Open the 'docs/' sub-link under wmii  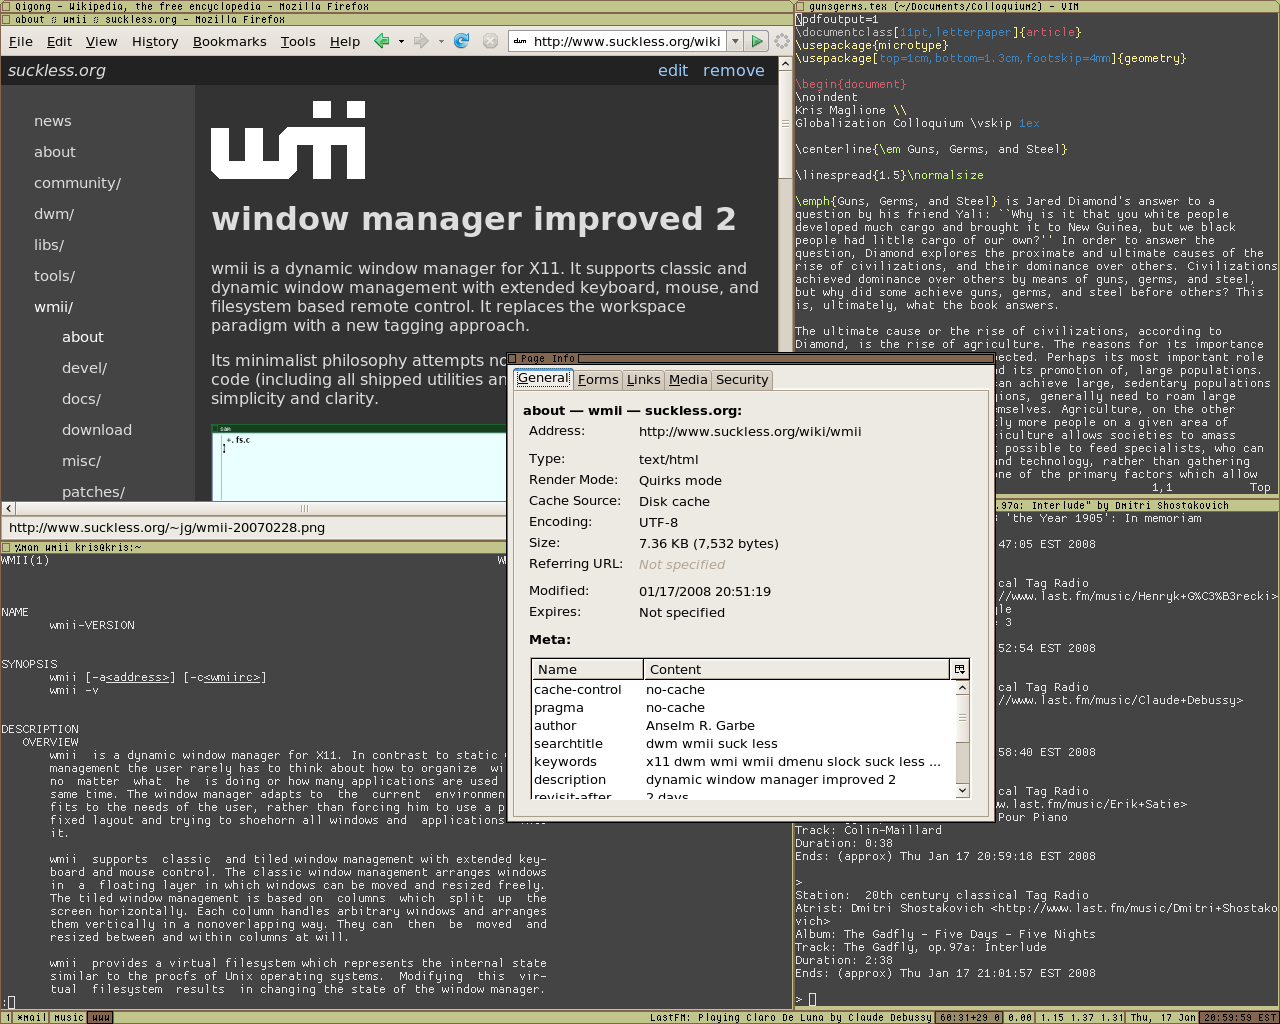(x=82, y=399)
